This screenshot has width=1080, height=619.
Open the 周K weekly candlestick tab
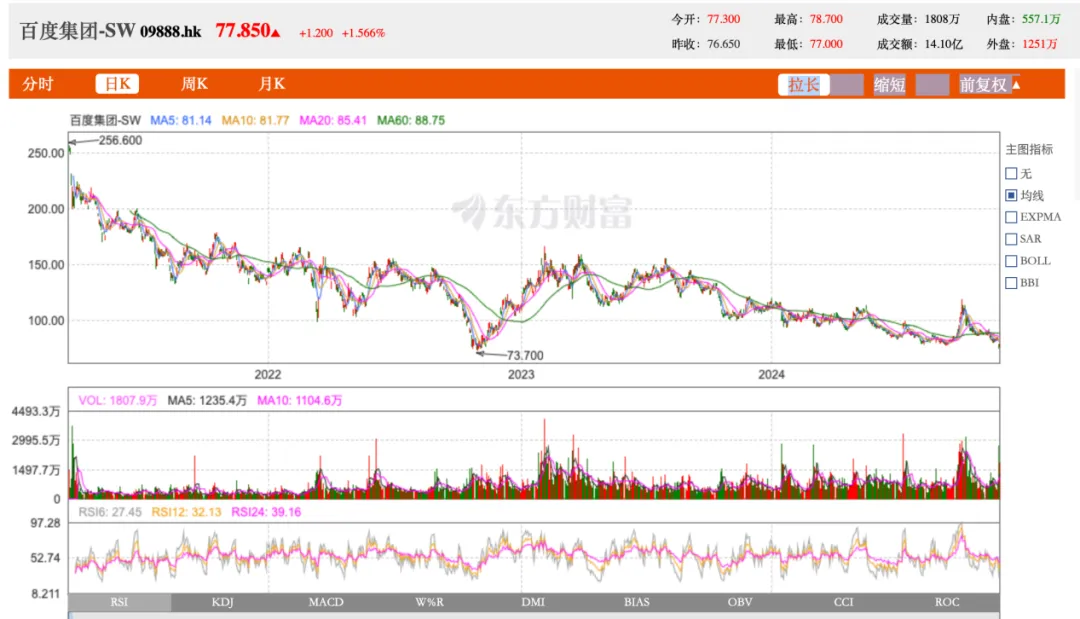point(194,84)
